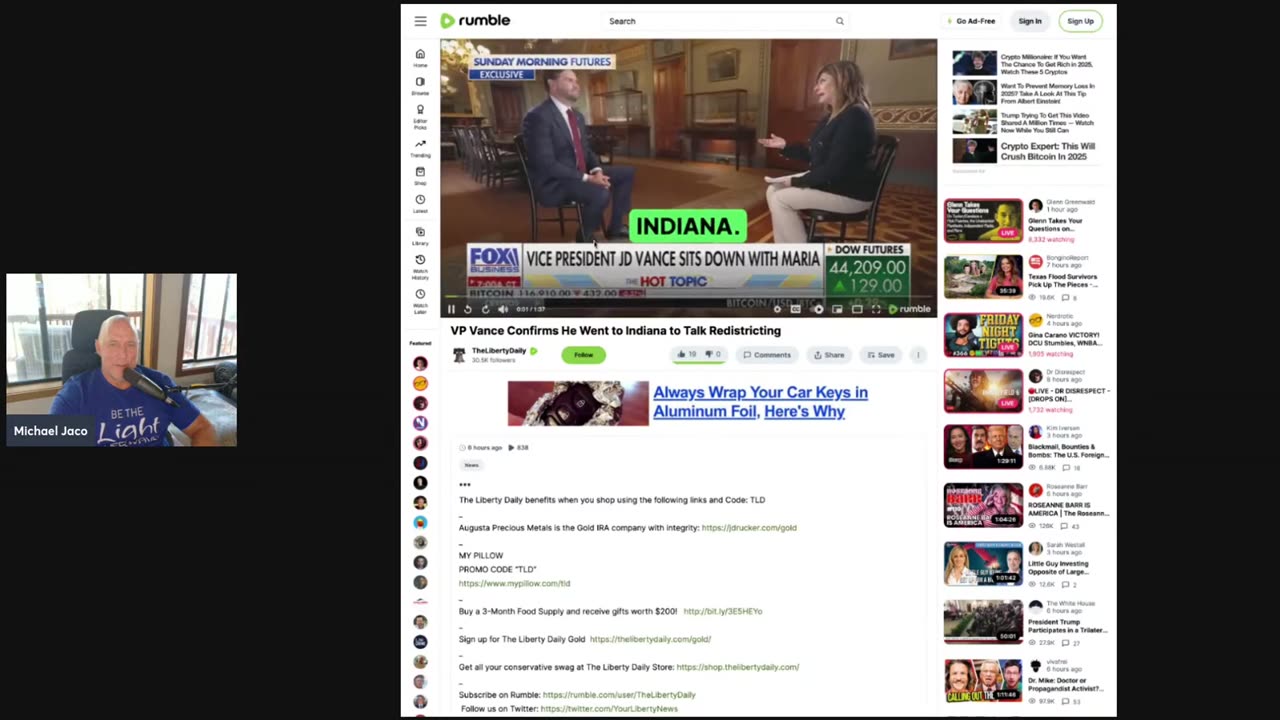The width and height of the screenshot is (1280, 720).
Task: Select the News tag
Action: (x=471, y=465)
